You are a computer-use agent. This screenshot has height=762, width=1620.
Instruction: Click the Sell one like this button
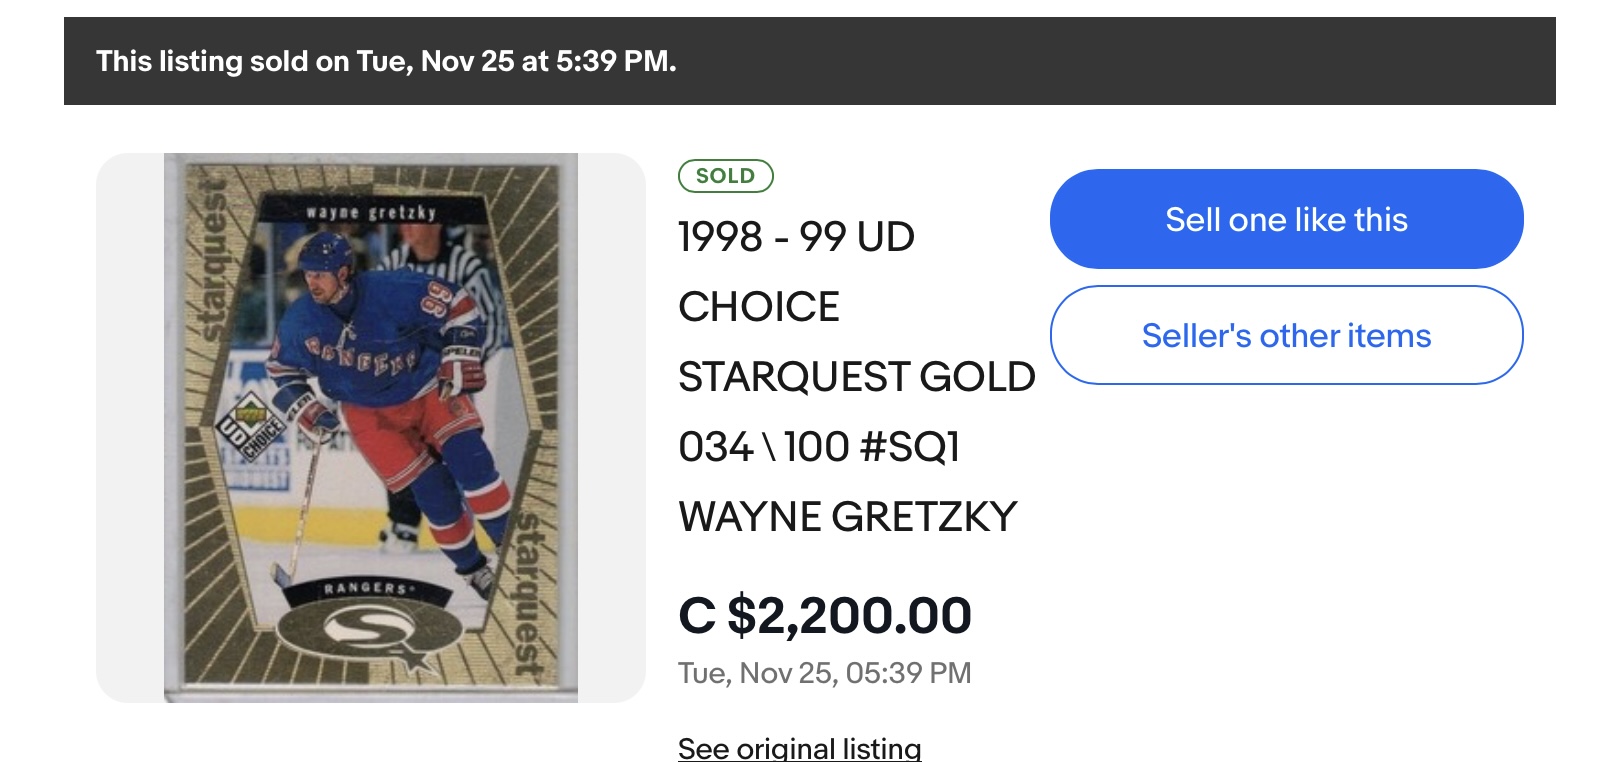click(1286, 219)
